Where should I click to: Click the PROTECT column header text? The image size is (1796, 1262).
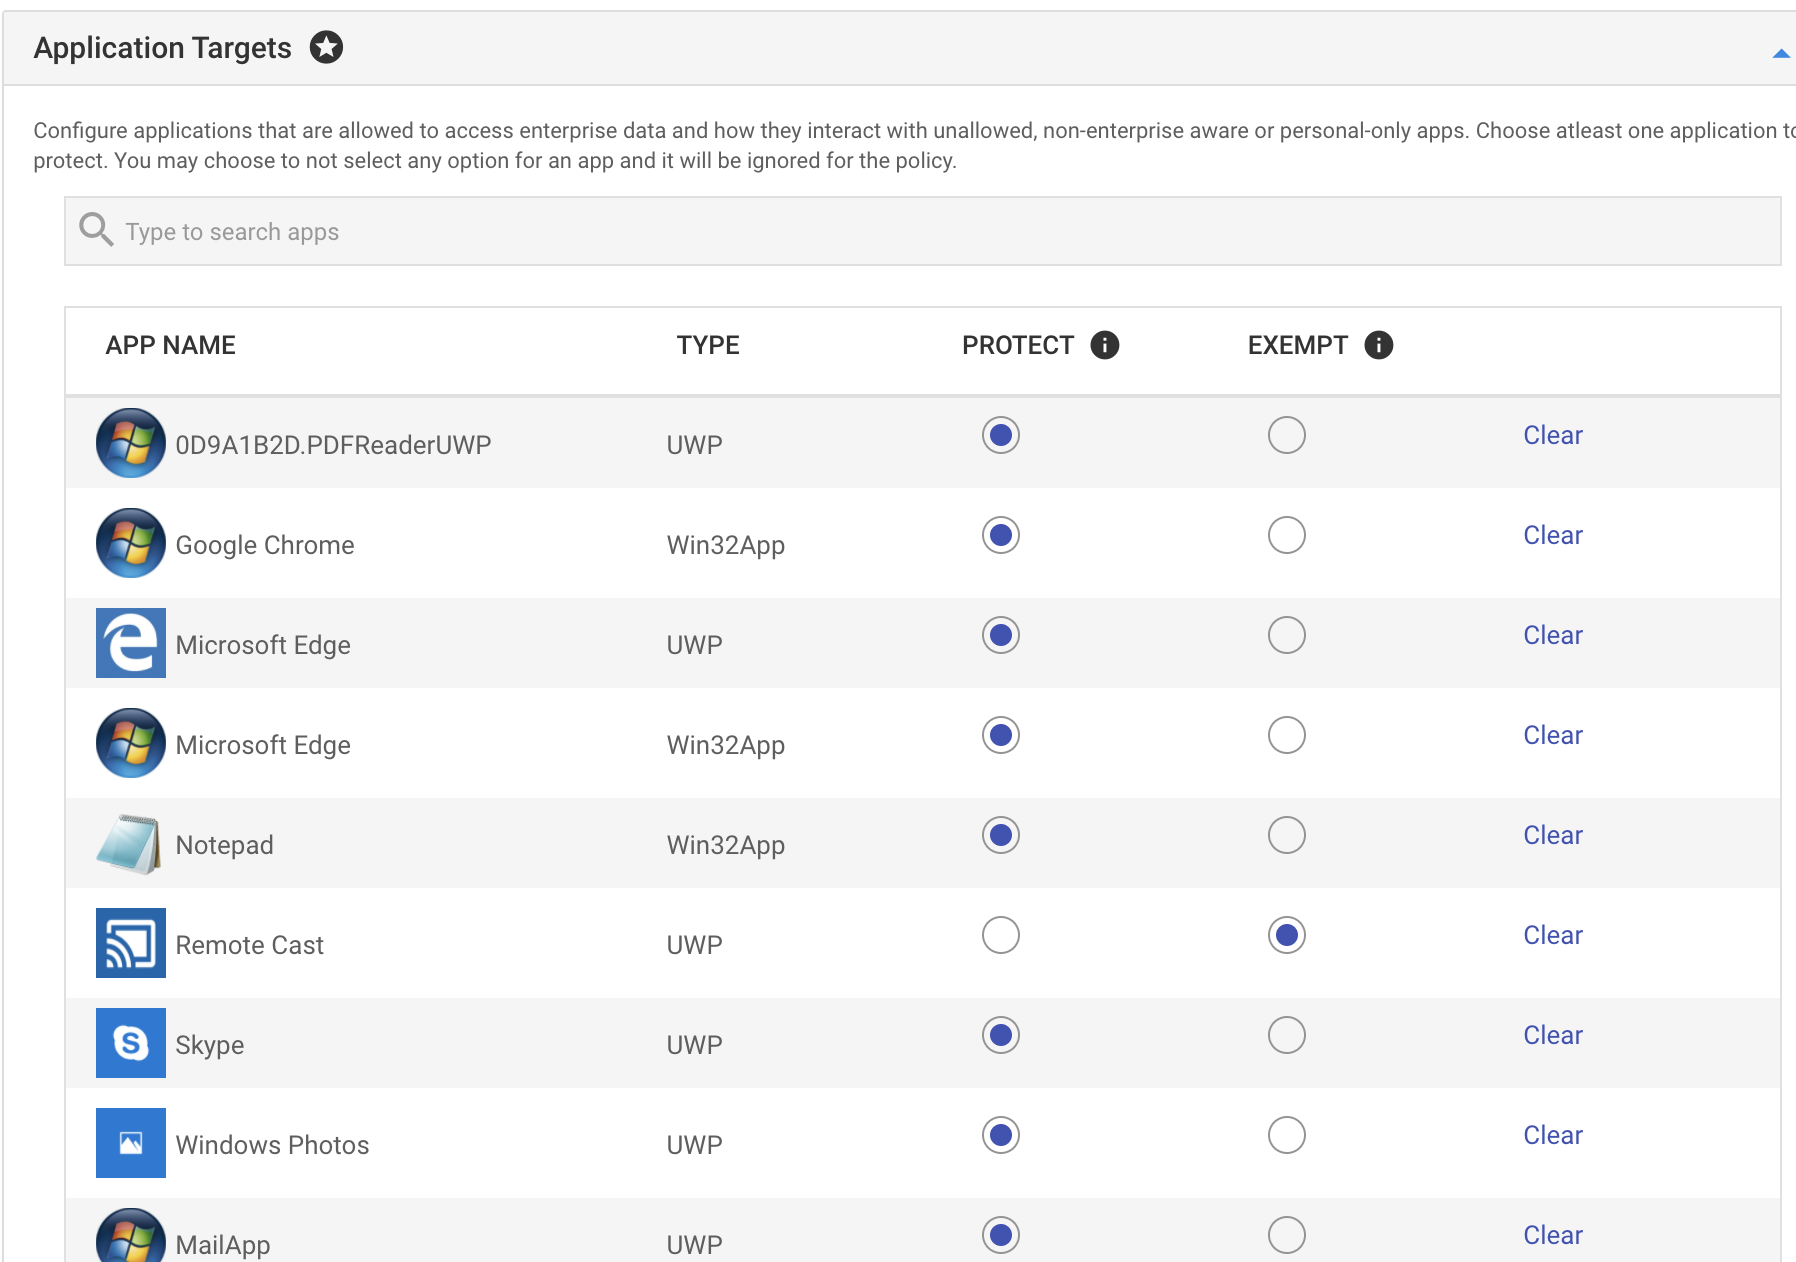pos(1018,345)
